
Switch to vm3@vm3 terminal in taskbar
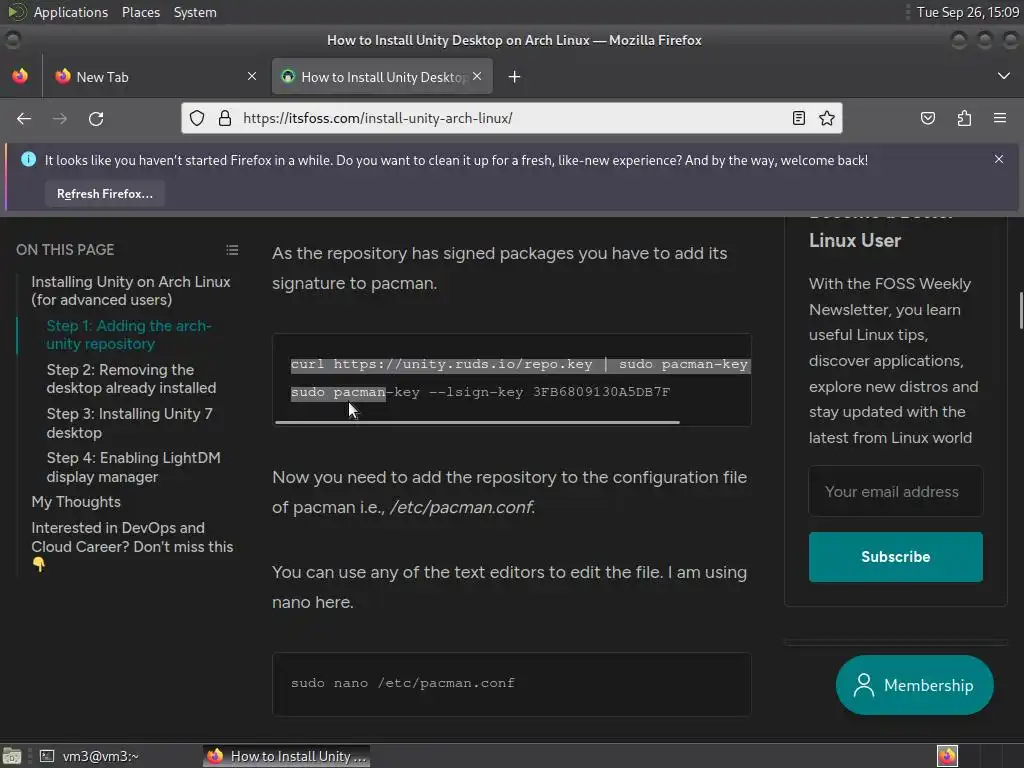[89, 756]
